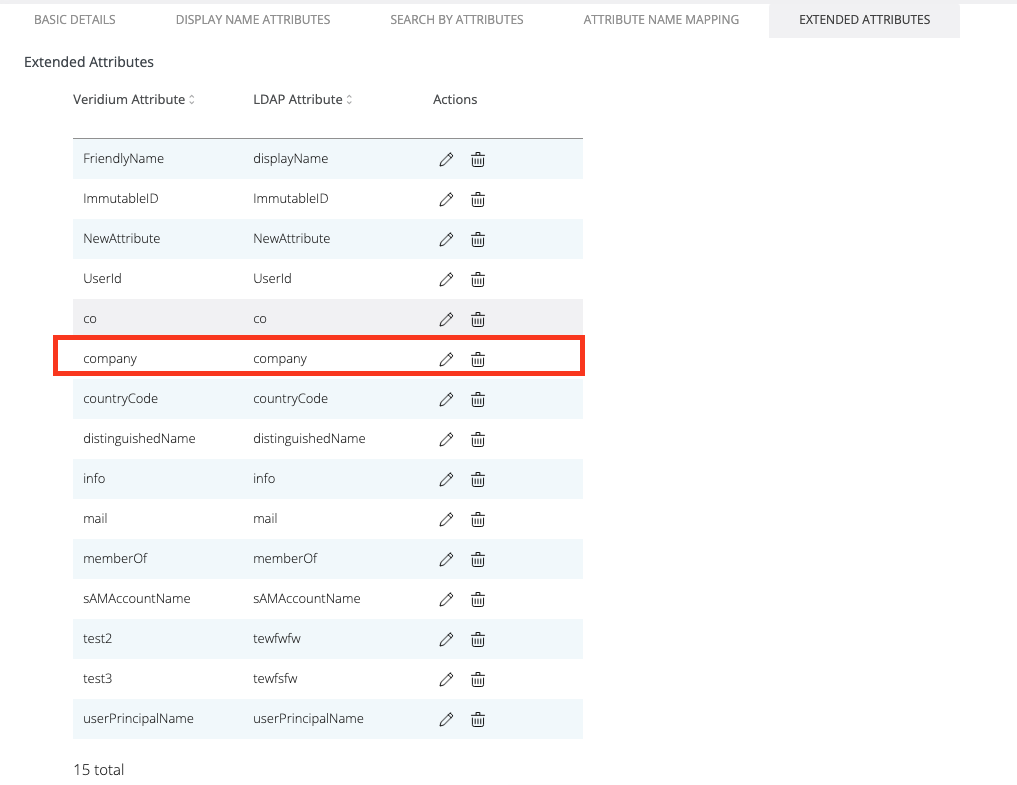
Task: Delete the UserId attribute
Action: click(x=478, y=279)
